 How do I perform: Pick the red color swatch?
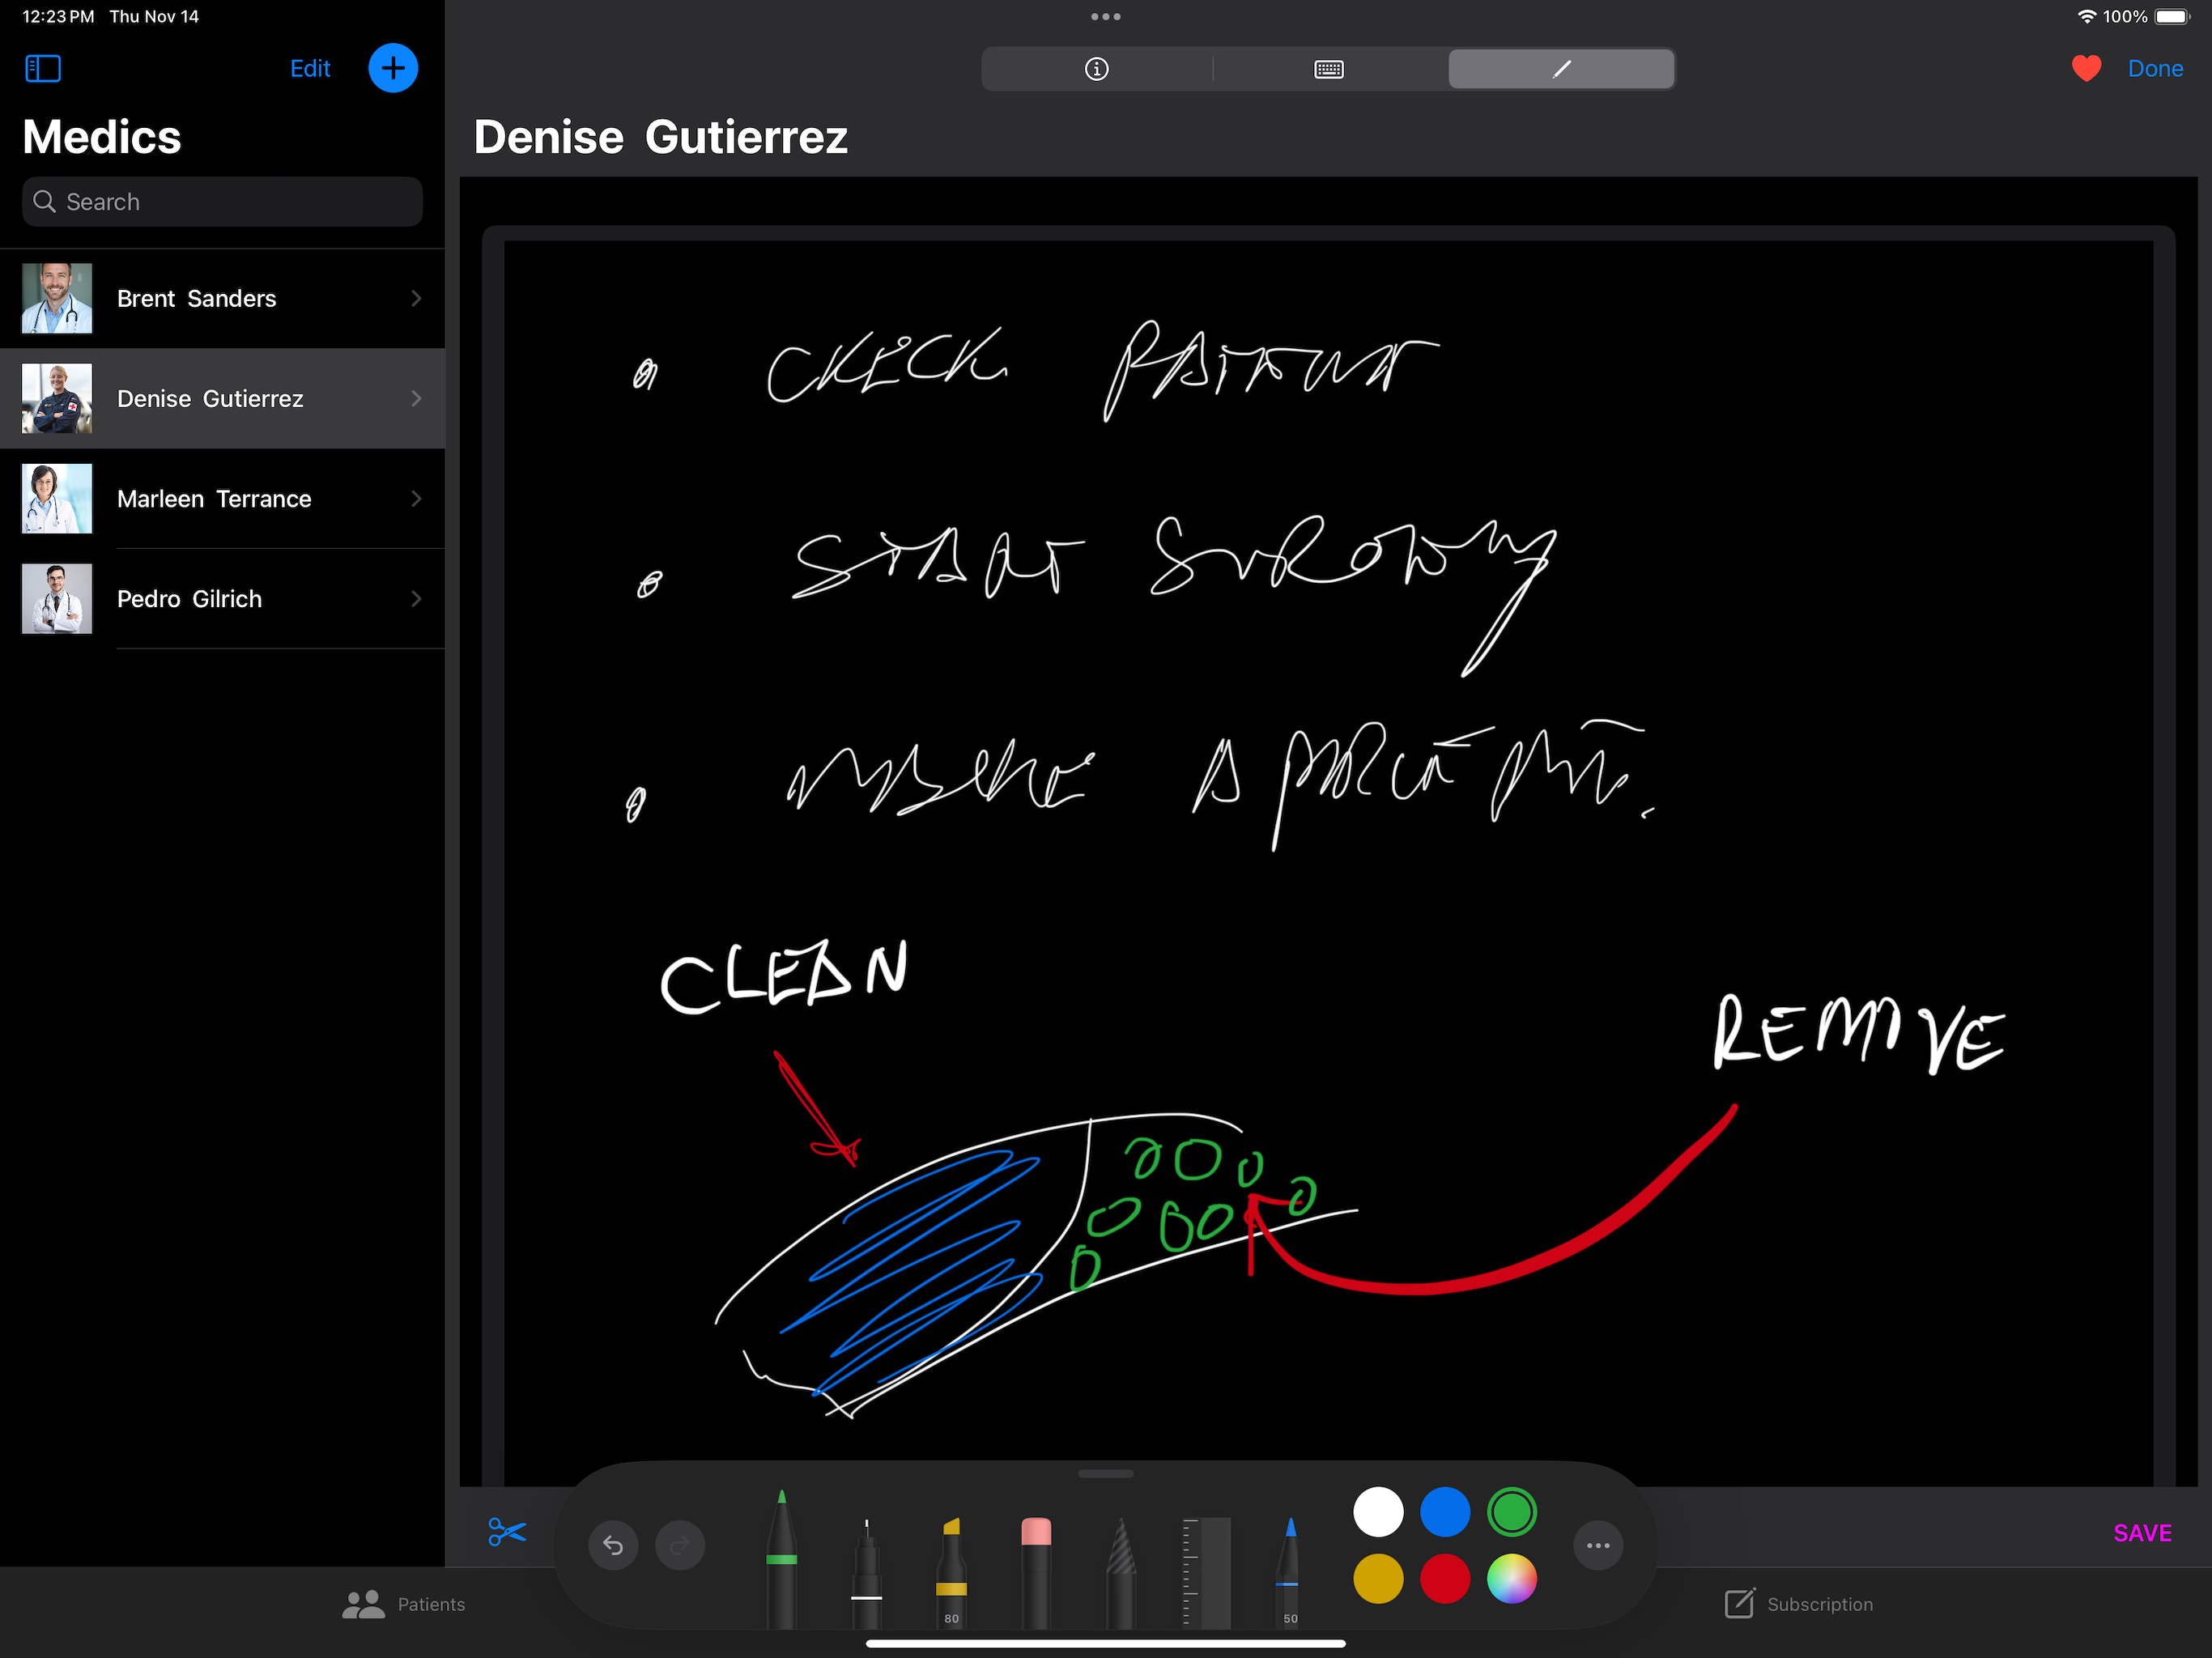pos(1445,1579)
